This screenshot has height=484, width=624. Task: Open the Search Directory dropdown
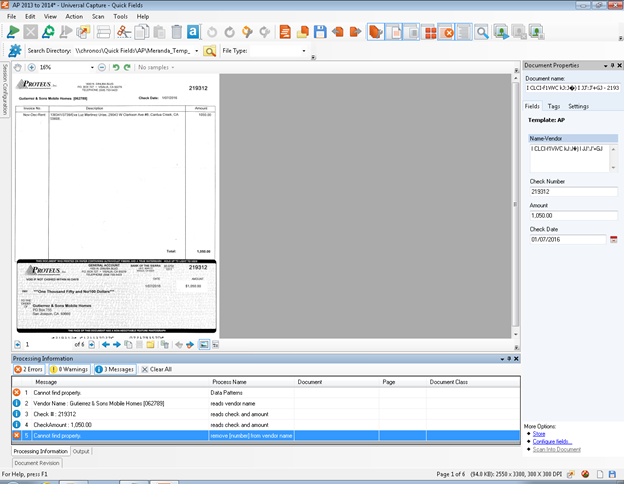pyautogui.click(x=197, y=51)
